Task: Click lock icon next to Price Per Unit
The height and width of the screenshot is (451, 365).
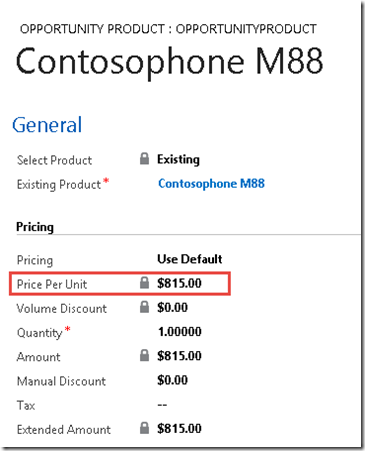Action: tap(144, 283)
